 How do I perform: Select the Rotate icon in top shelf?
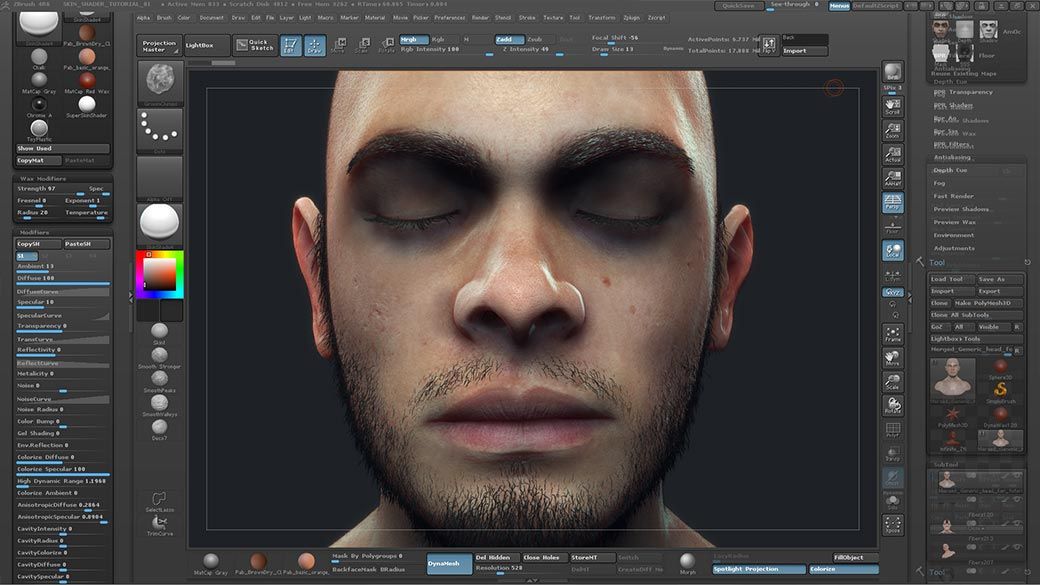[386, 46]
